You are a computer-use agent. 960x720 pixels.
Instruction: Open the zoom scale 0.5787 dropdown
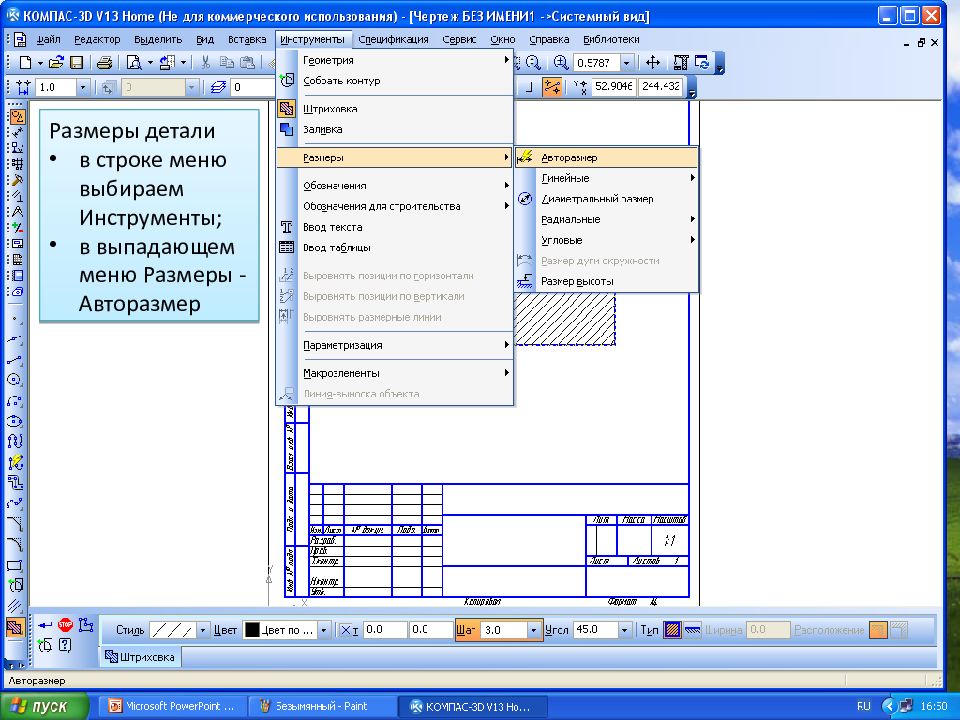pyautogui.click(x=626, y=62)
